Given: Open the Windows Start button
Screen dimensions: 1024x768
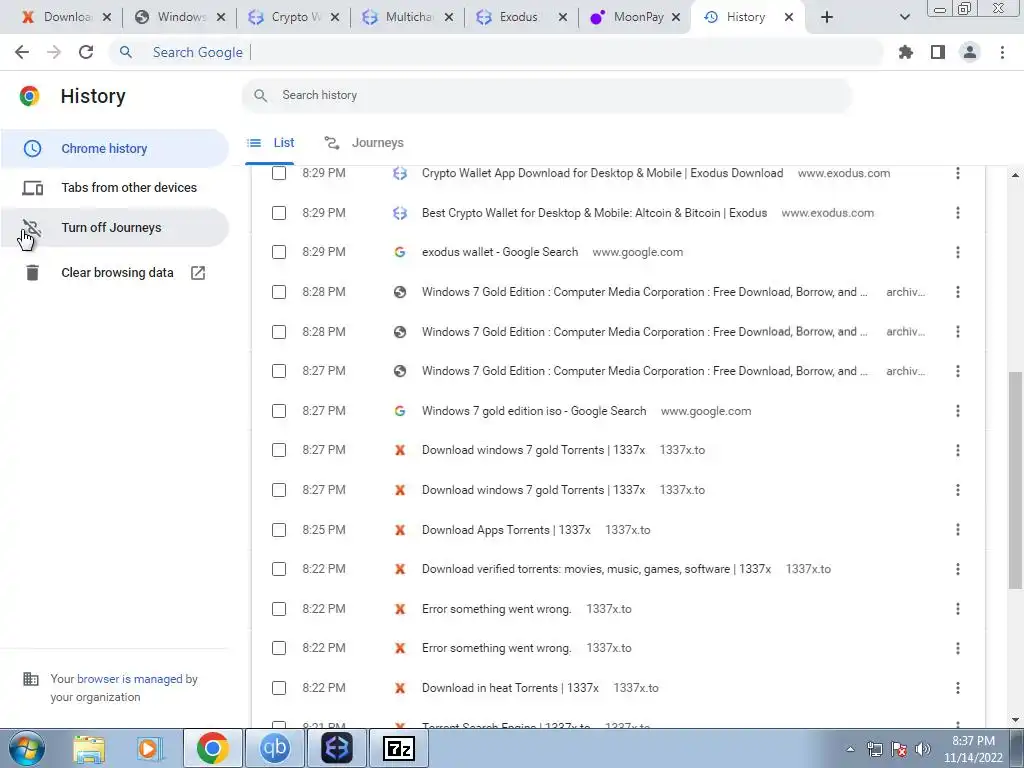Looking at the screenshot, I should [x=27, y=748].
